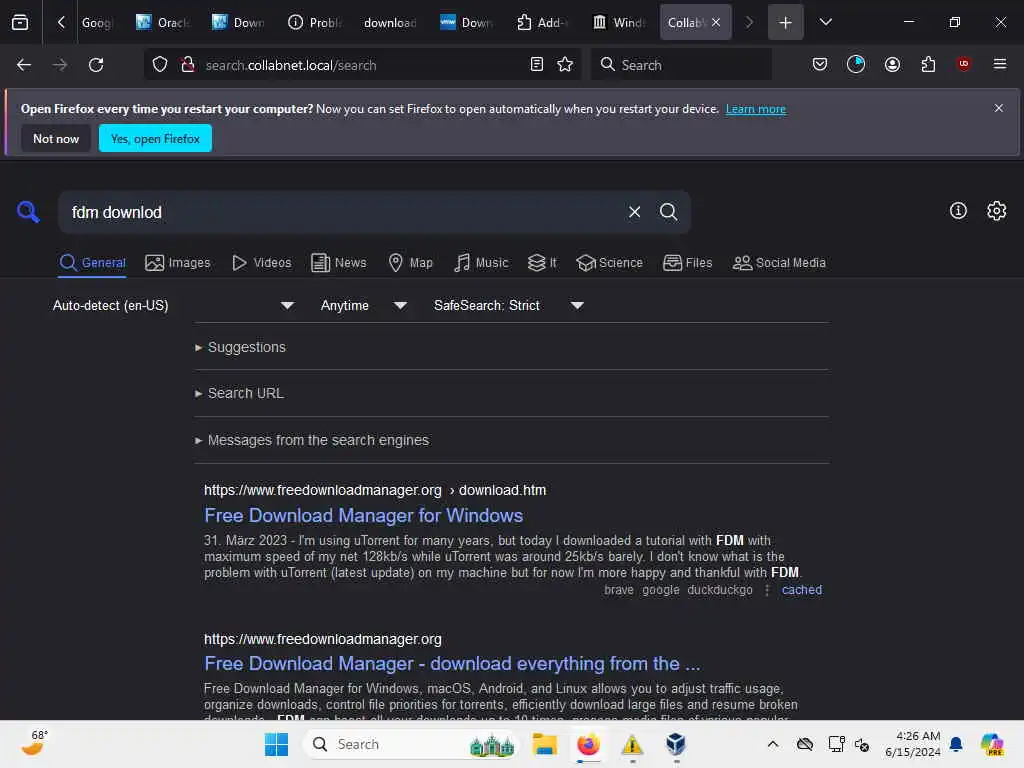1024x768 pixels.
Task: Open the notifications bell in taskbar
Action: pos(956,744)
